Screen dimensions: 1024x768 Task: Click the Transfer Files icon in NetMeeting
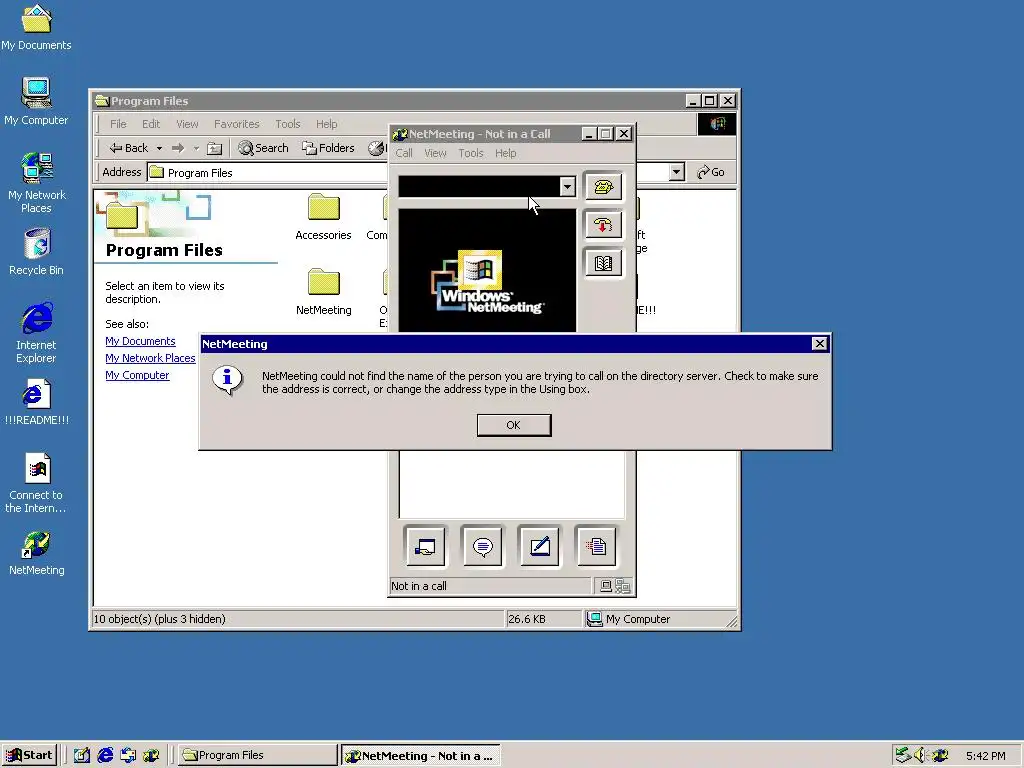pos(596,547)
